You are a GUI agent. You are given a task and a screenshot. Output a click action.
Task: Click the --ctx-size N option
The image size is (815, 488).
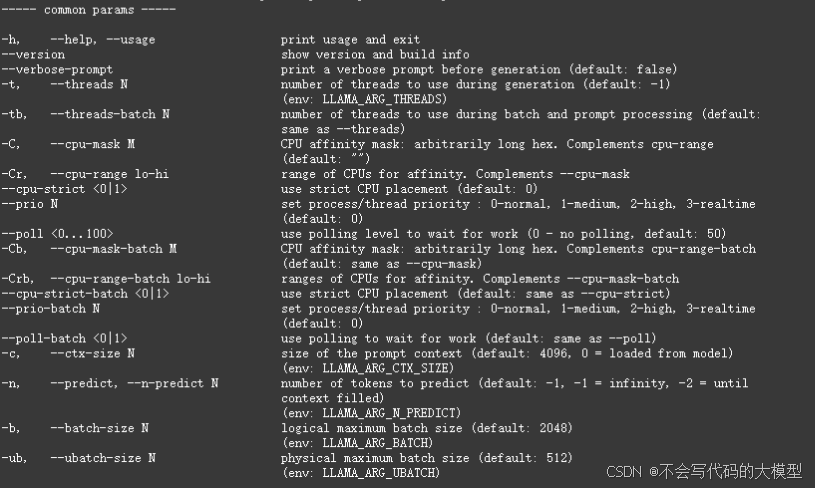pos(93,353)
